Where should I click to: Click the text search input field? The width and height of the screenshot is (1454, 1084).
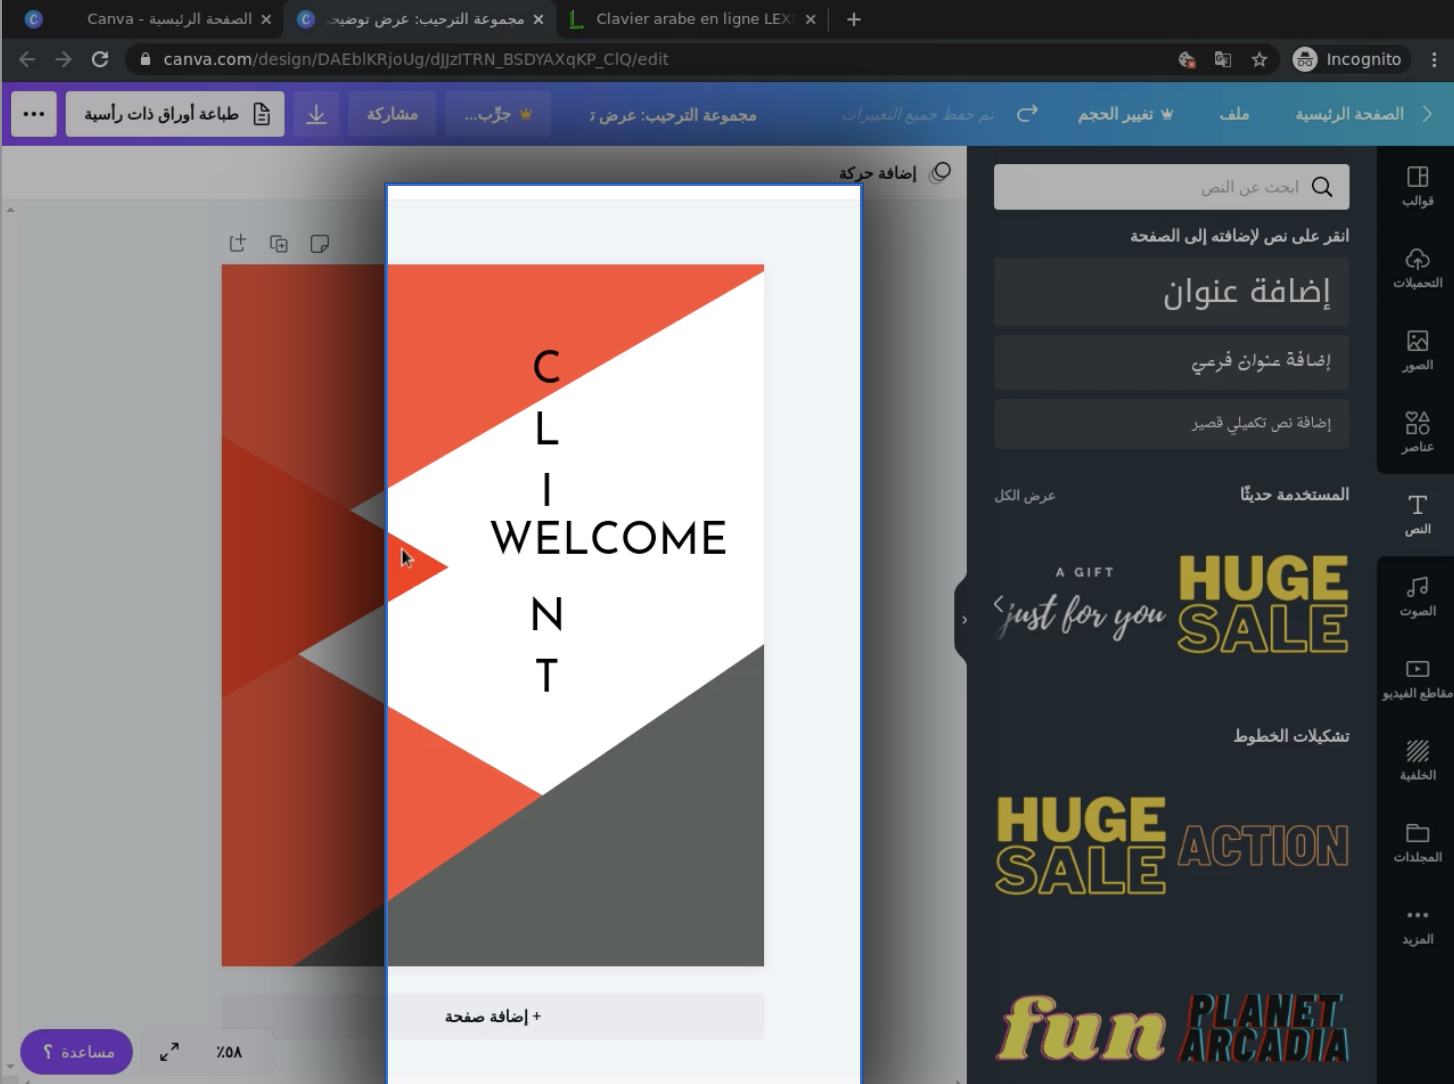(1171, 187)
